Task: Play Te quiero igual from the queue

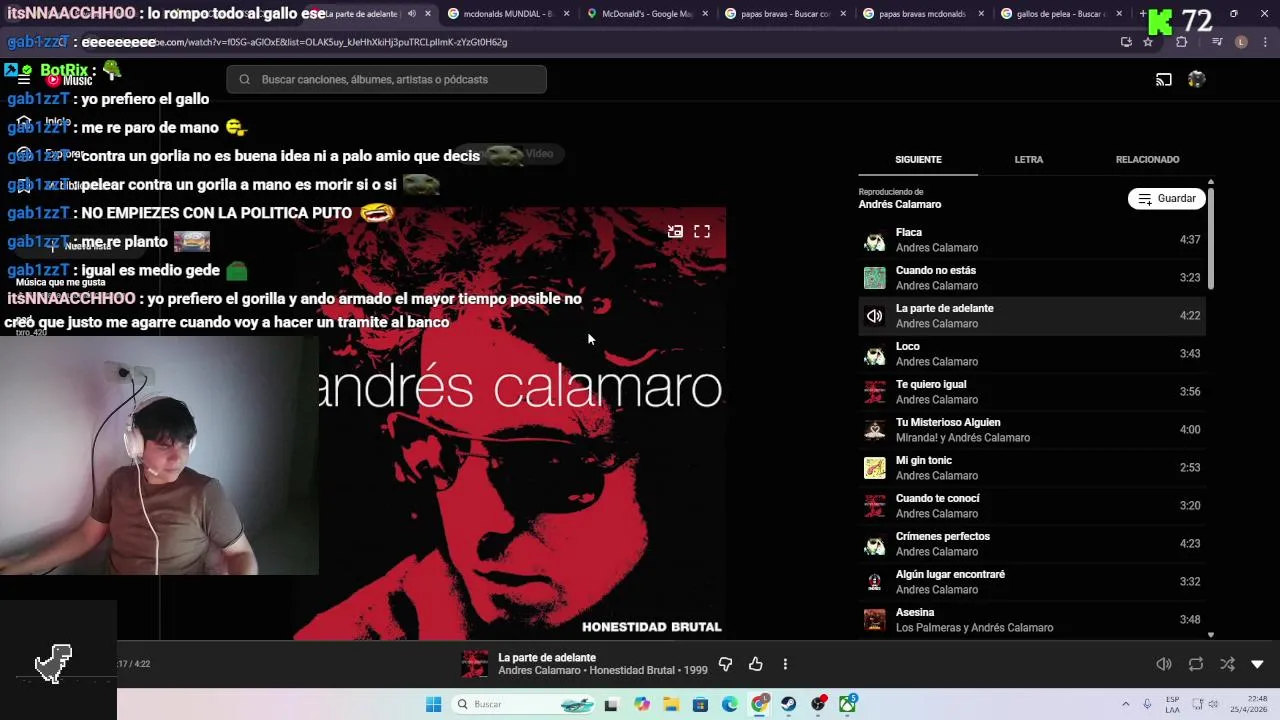Action: 1031,392
